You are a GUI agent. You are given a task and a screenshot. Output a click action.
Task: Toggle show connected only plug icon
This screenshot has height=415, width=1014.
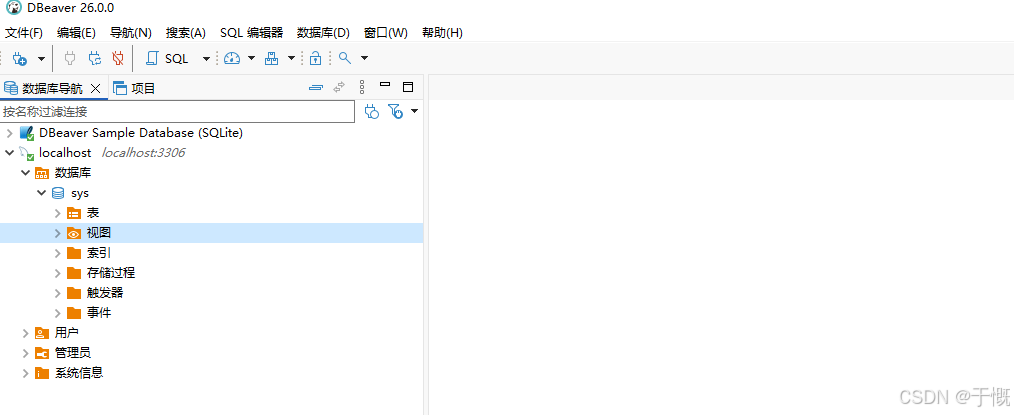pos(371,112)
